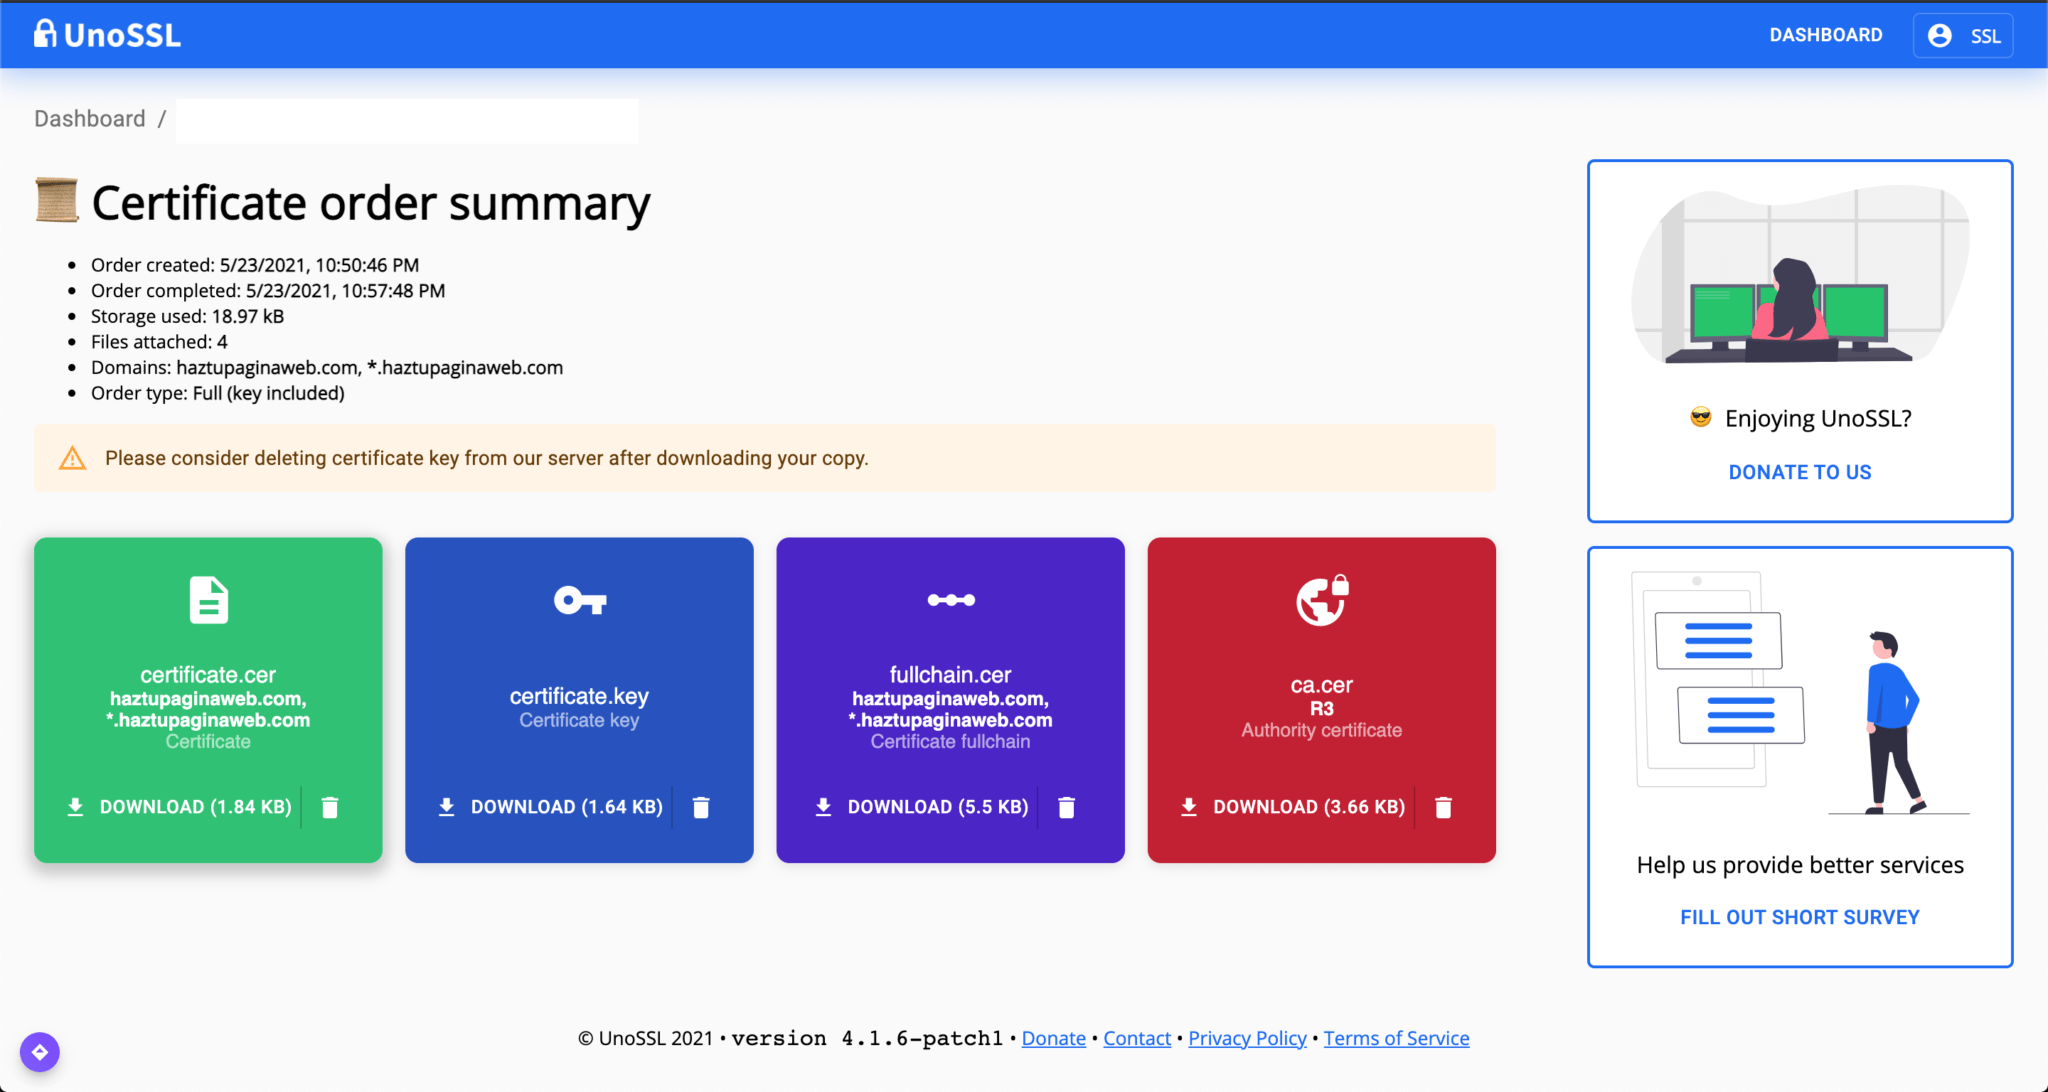Click the Dashboard breadcrumb link

(89, 118)
